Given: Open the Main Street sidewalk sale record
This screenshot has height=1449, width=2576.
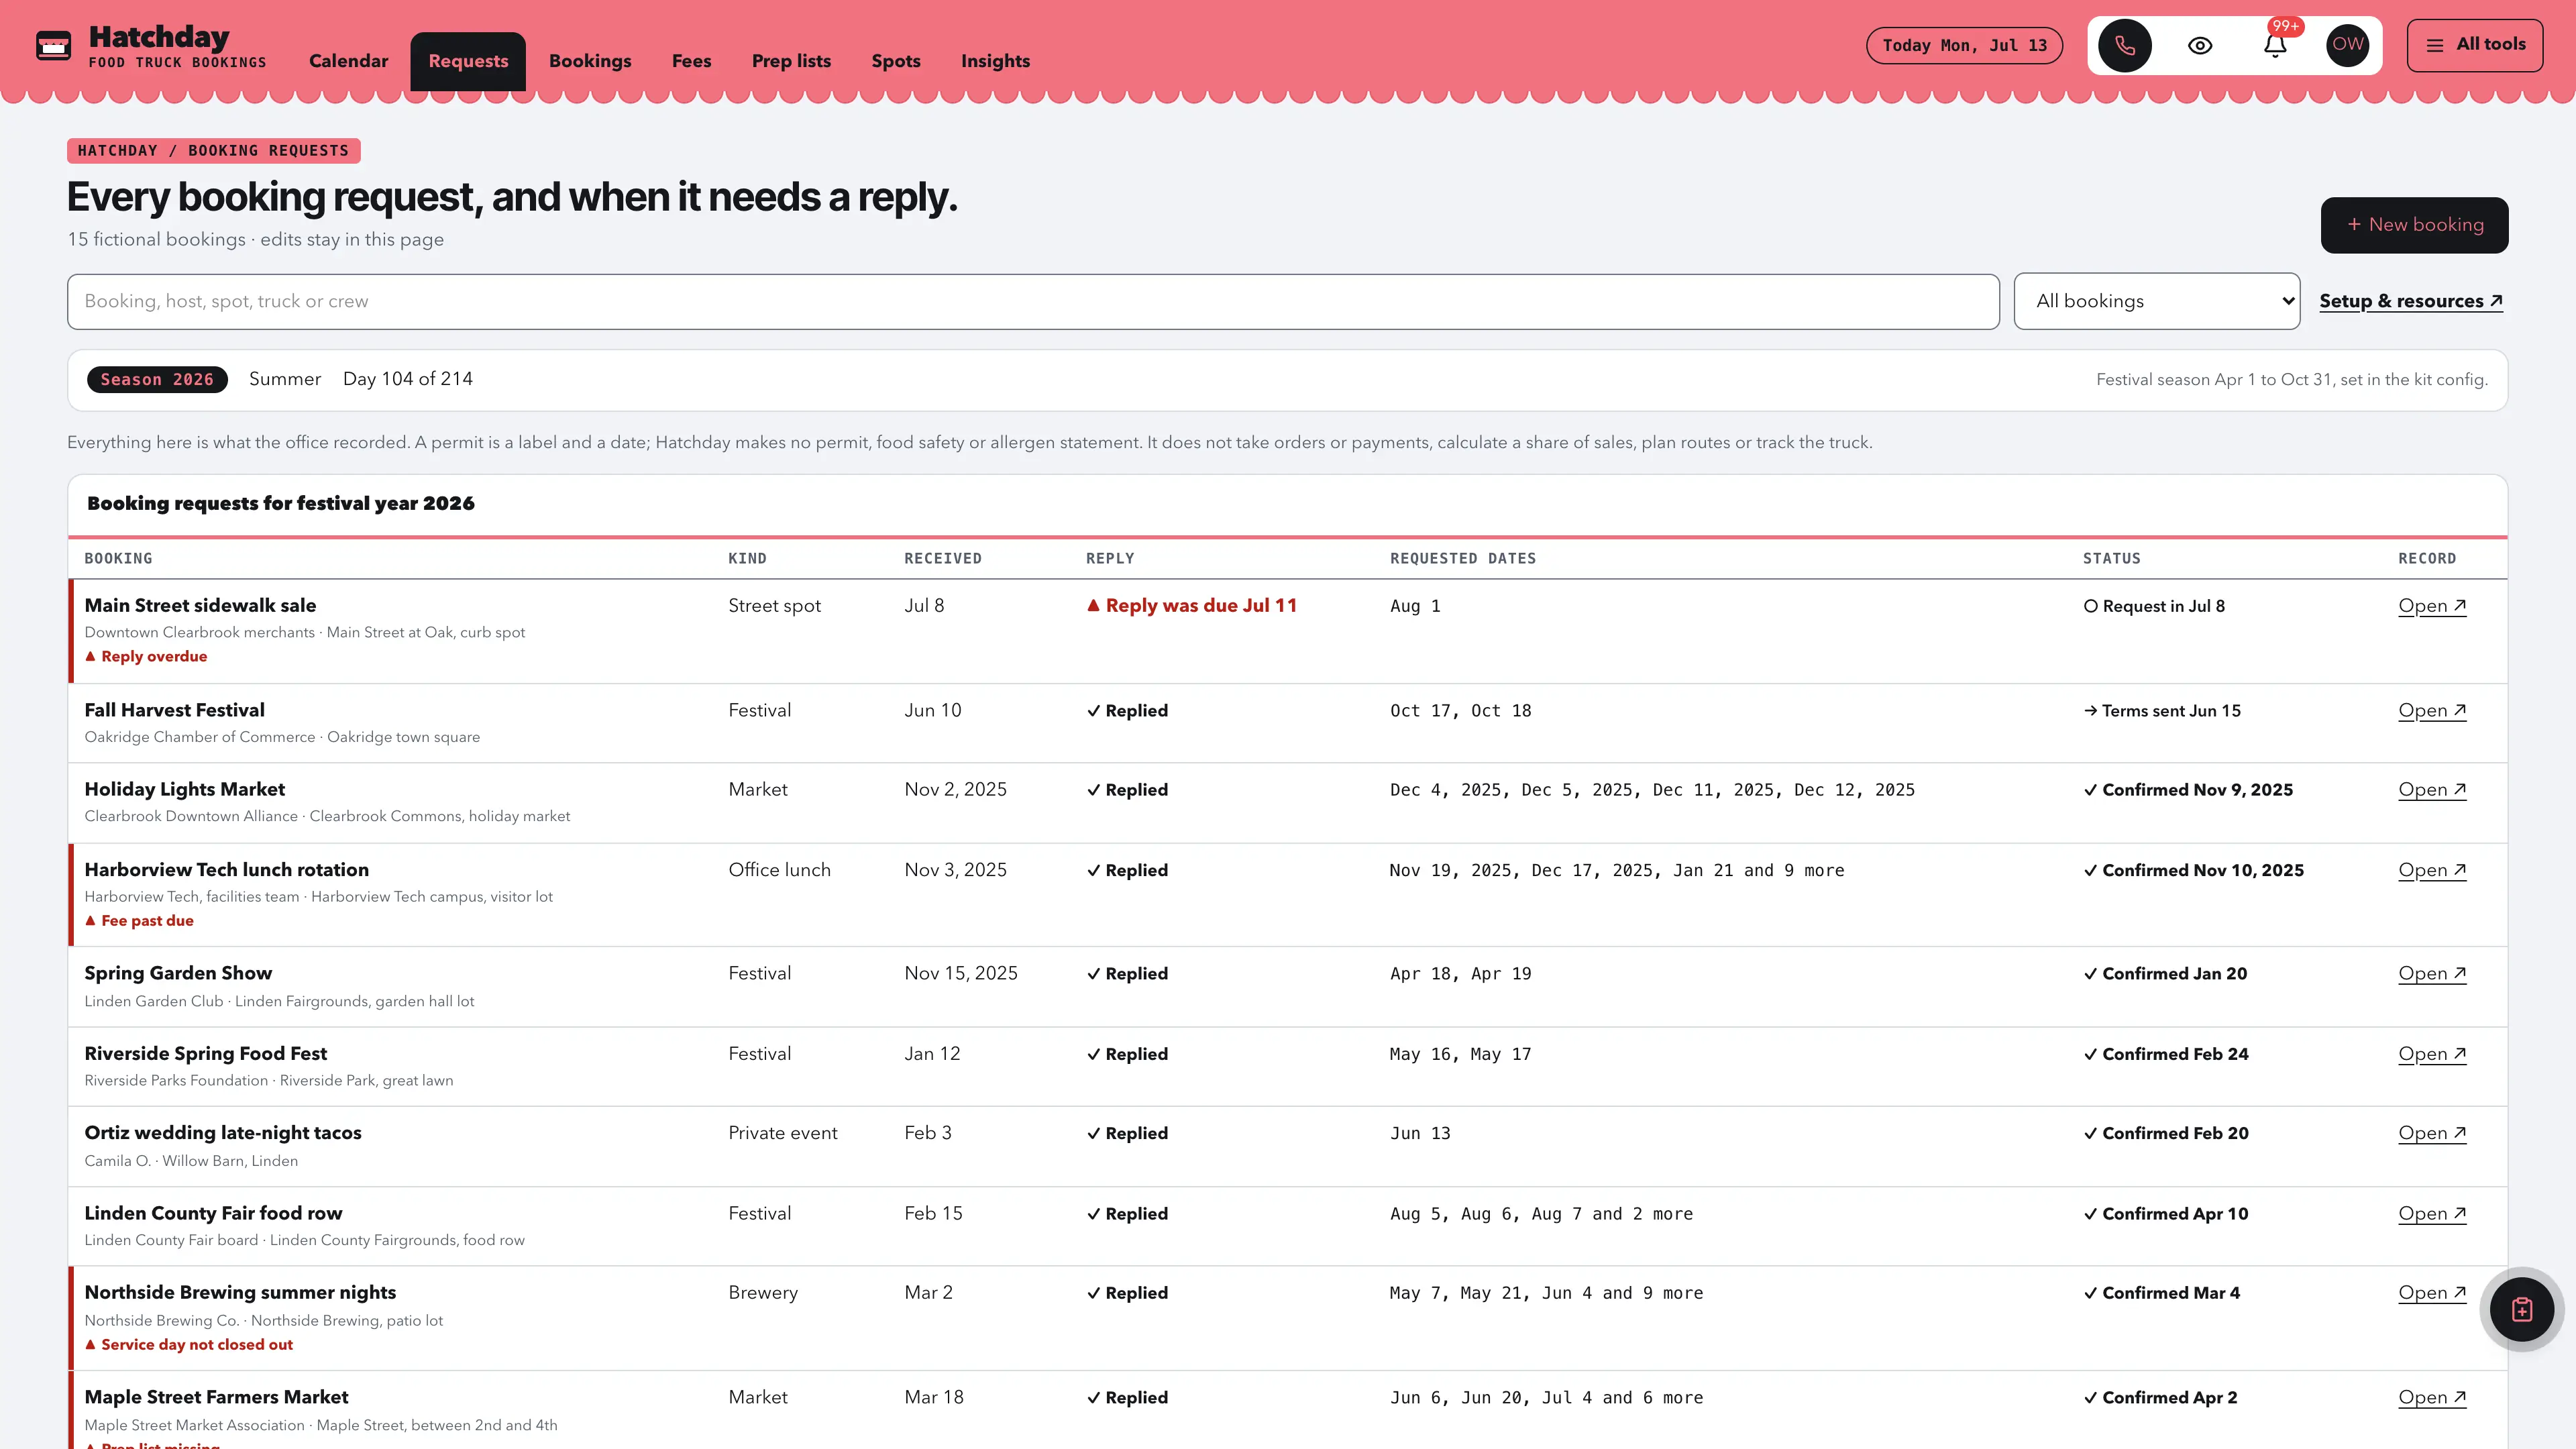Looking at the screenshot, I should pyautogui.click(x=2432, y=606).
